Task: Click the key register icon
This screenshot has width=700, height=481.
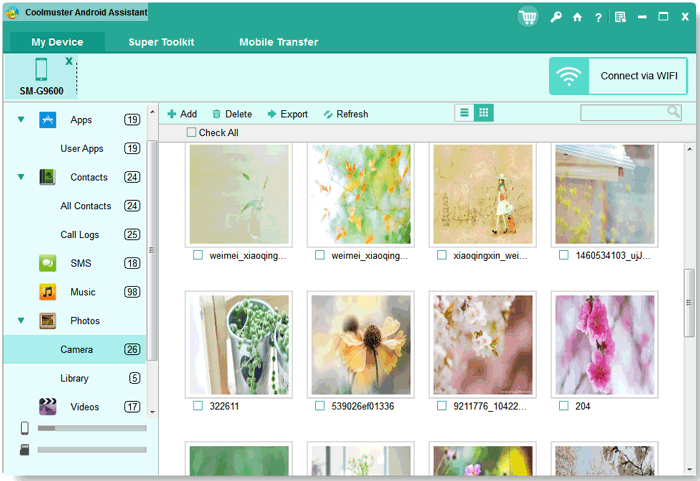Action: tap(555, 17)
